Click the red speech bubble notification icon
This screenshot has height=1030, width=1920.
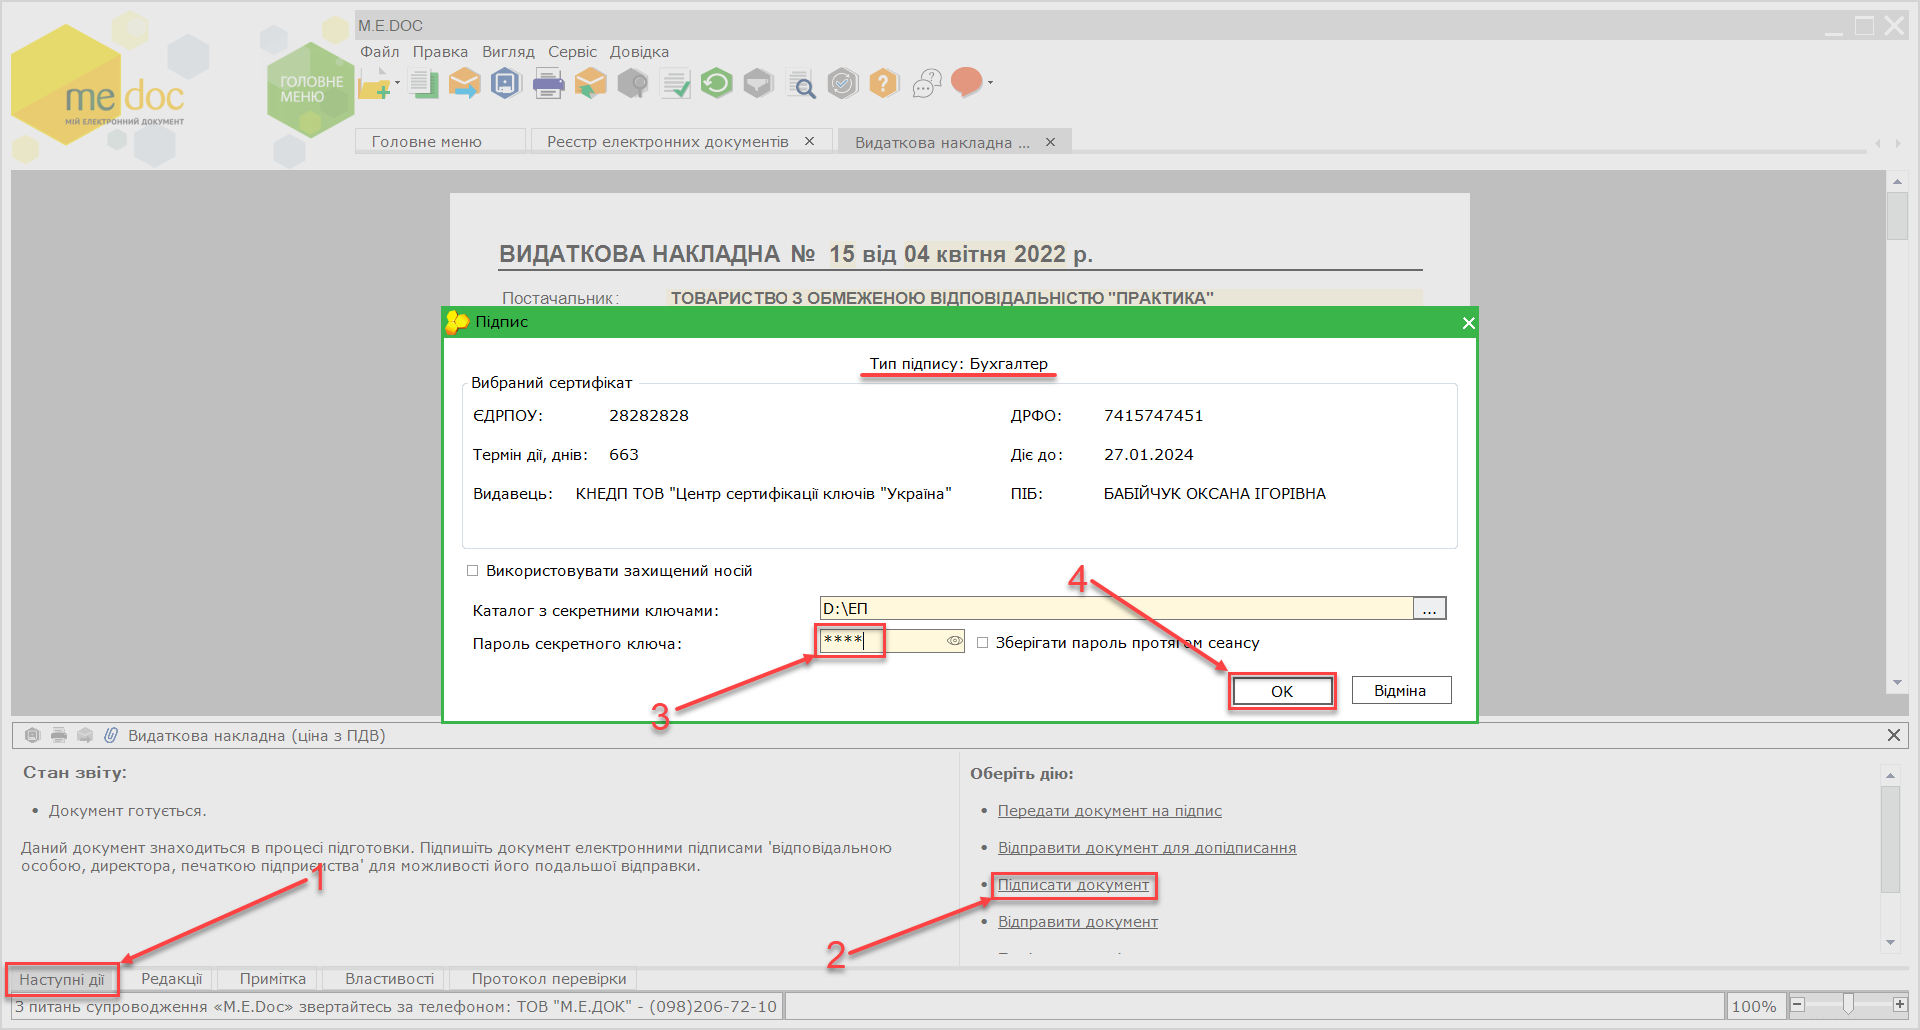tap(966, 82)
